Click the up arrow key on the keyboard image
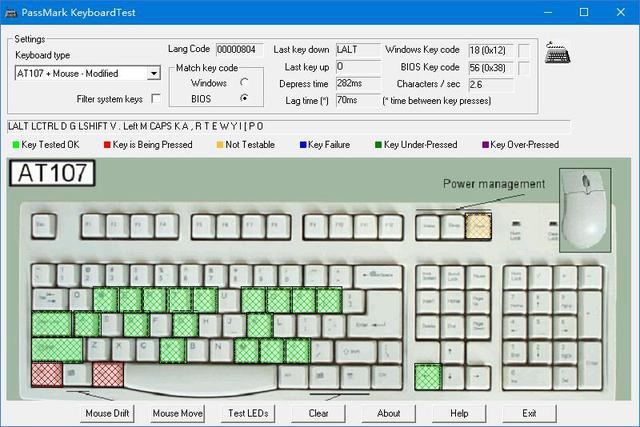Screen dimensions: 640x427 453,352
